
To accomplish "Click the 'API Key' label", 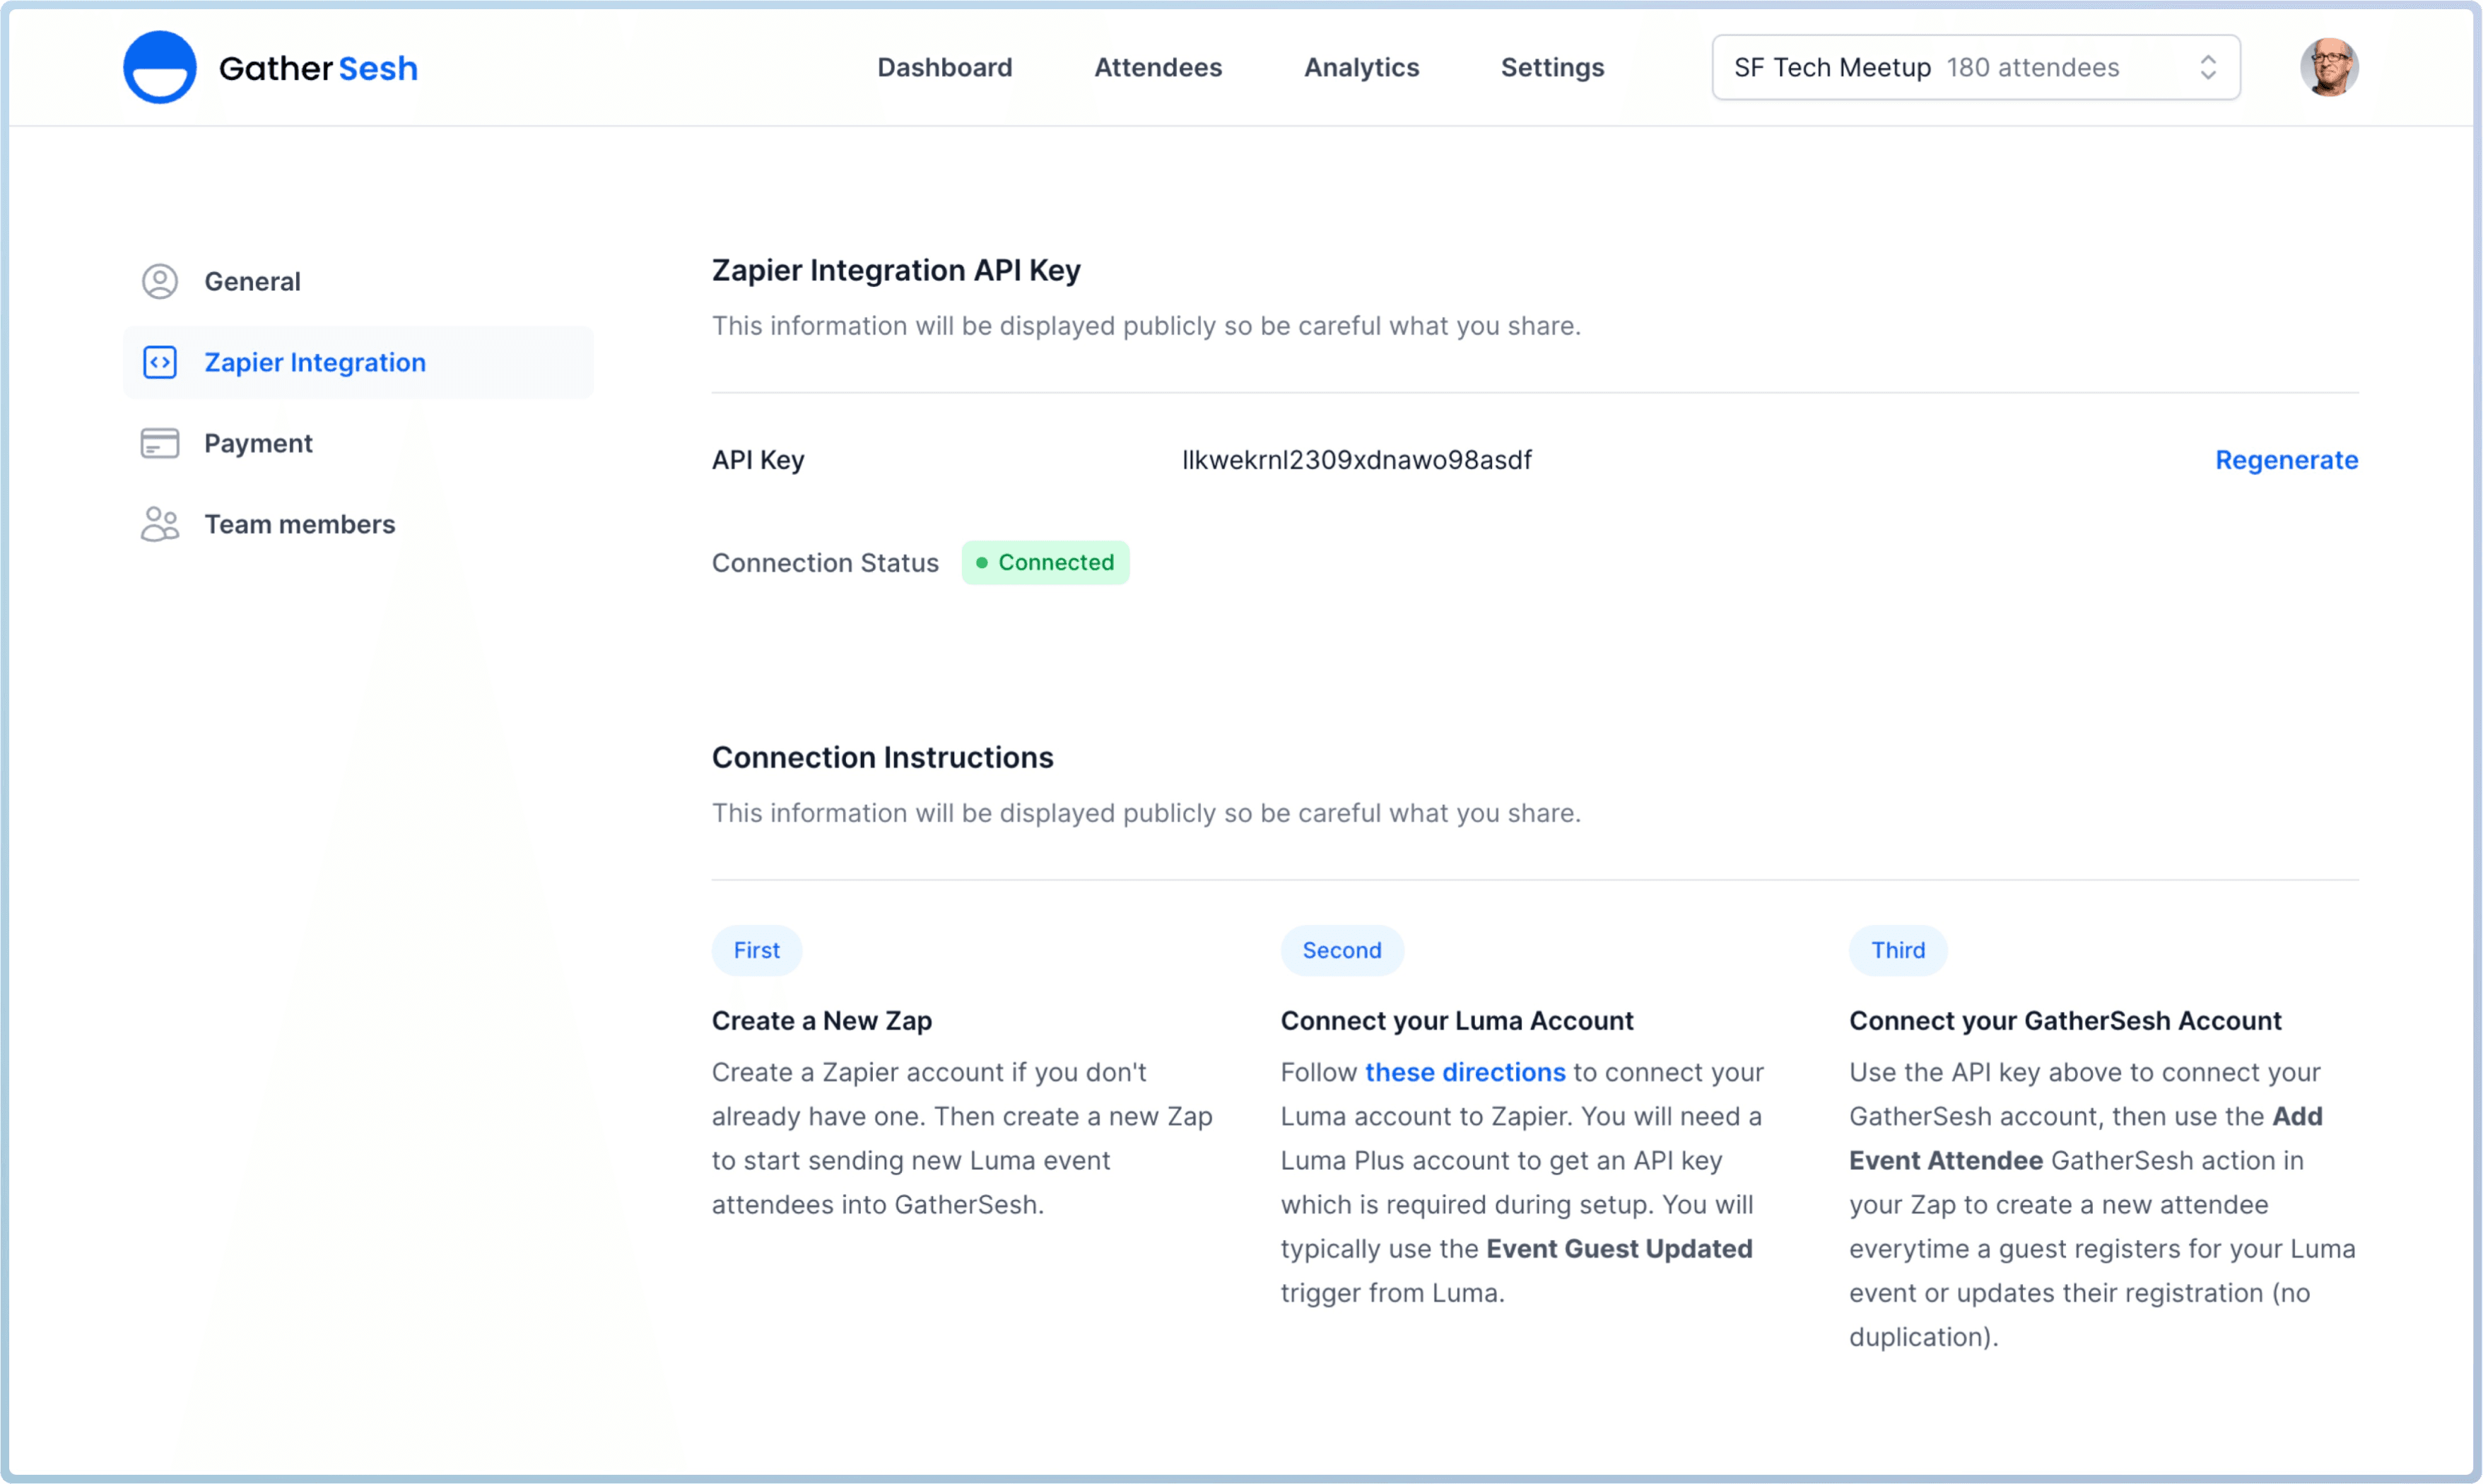I will pyautogui.click(x=758, y=460).
